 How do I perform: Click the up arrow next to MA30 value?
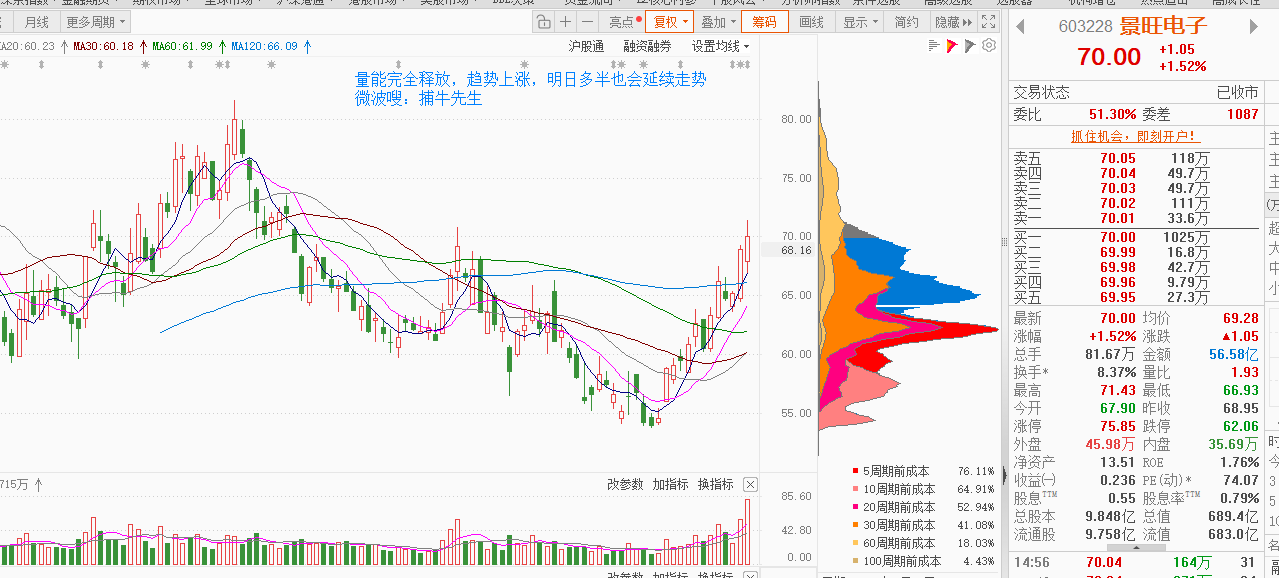point(143,46)
